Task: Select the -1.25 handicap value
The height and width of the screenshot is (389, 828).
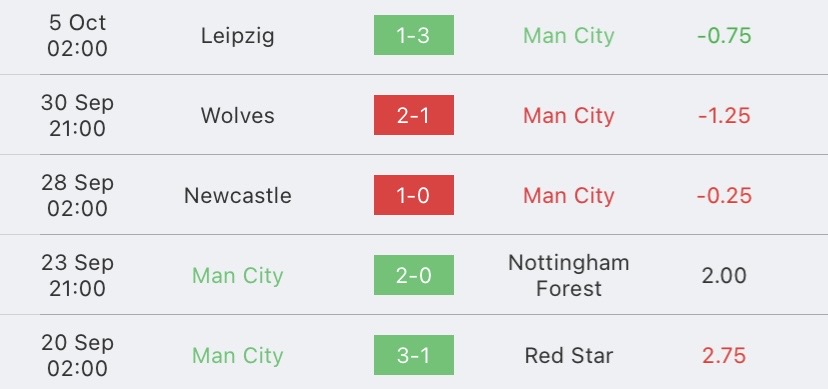Action: tap(724, 116)
